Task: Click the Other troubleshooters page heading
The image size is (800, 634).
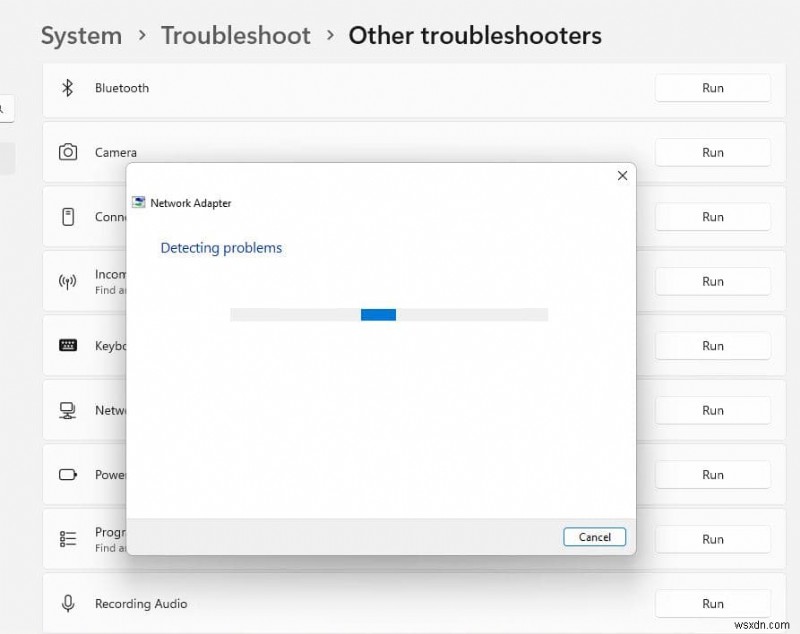Action: click(x=474, y=36)
